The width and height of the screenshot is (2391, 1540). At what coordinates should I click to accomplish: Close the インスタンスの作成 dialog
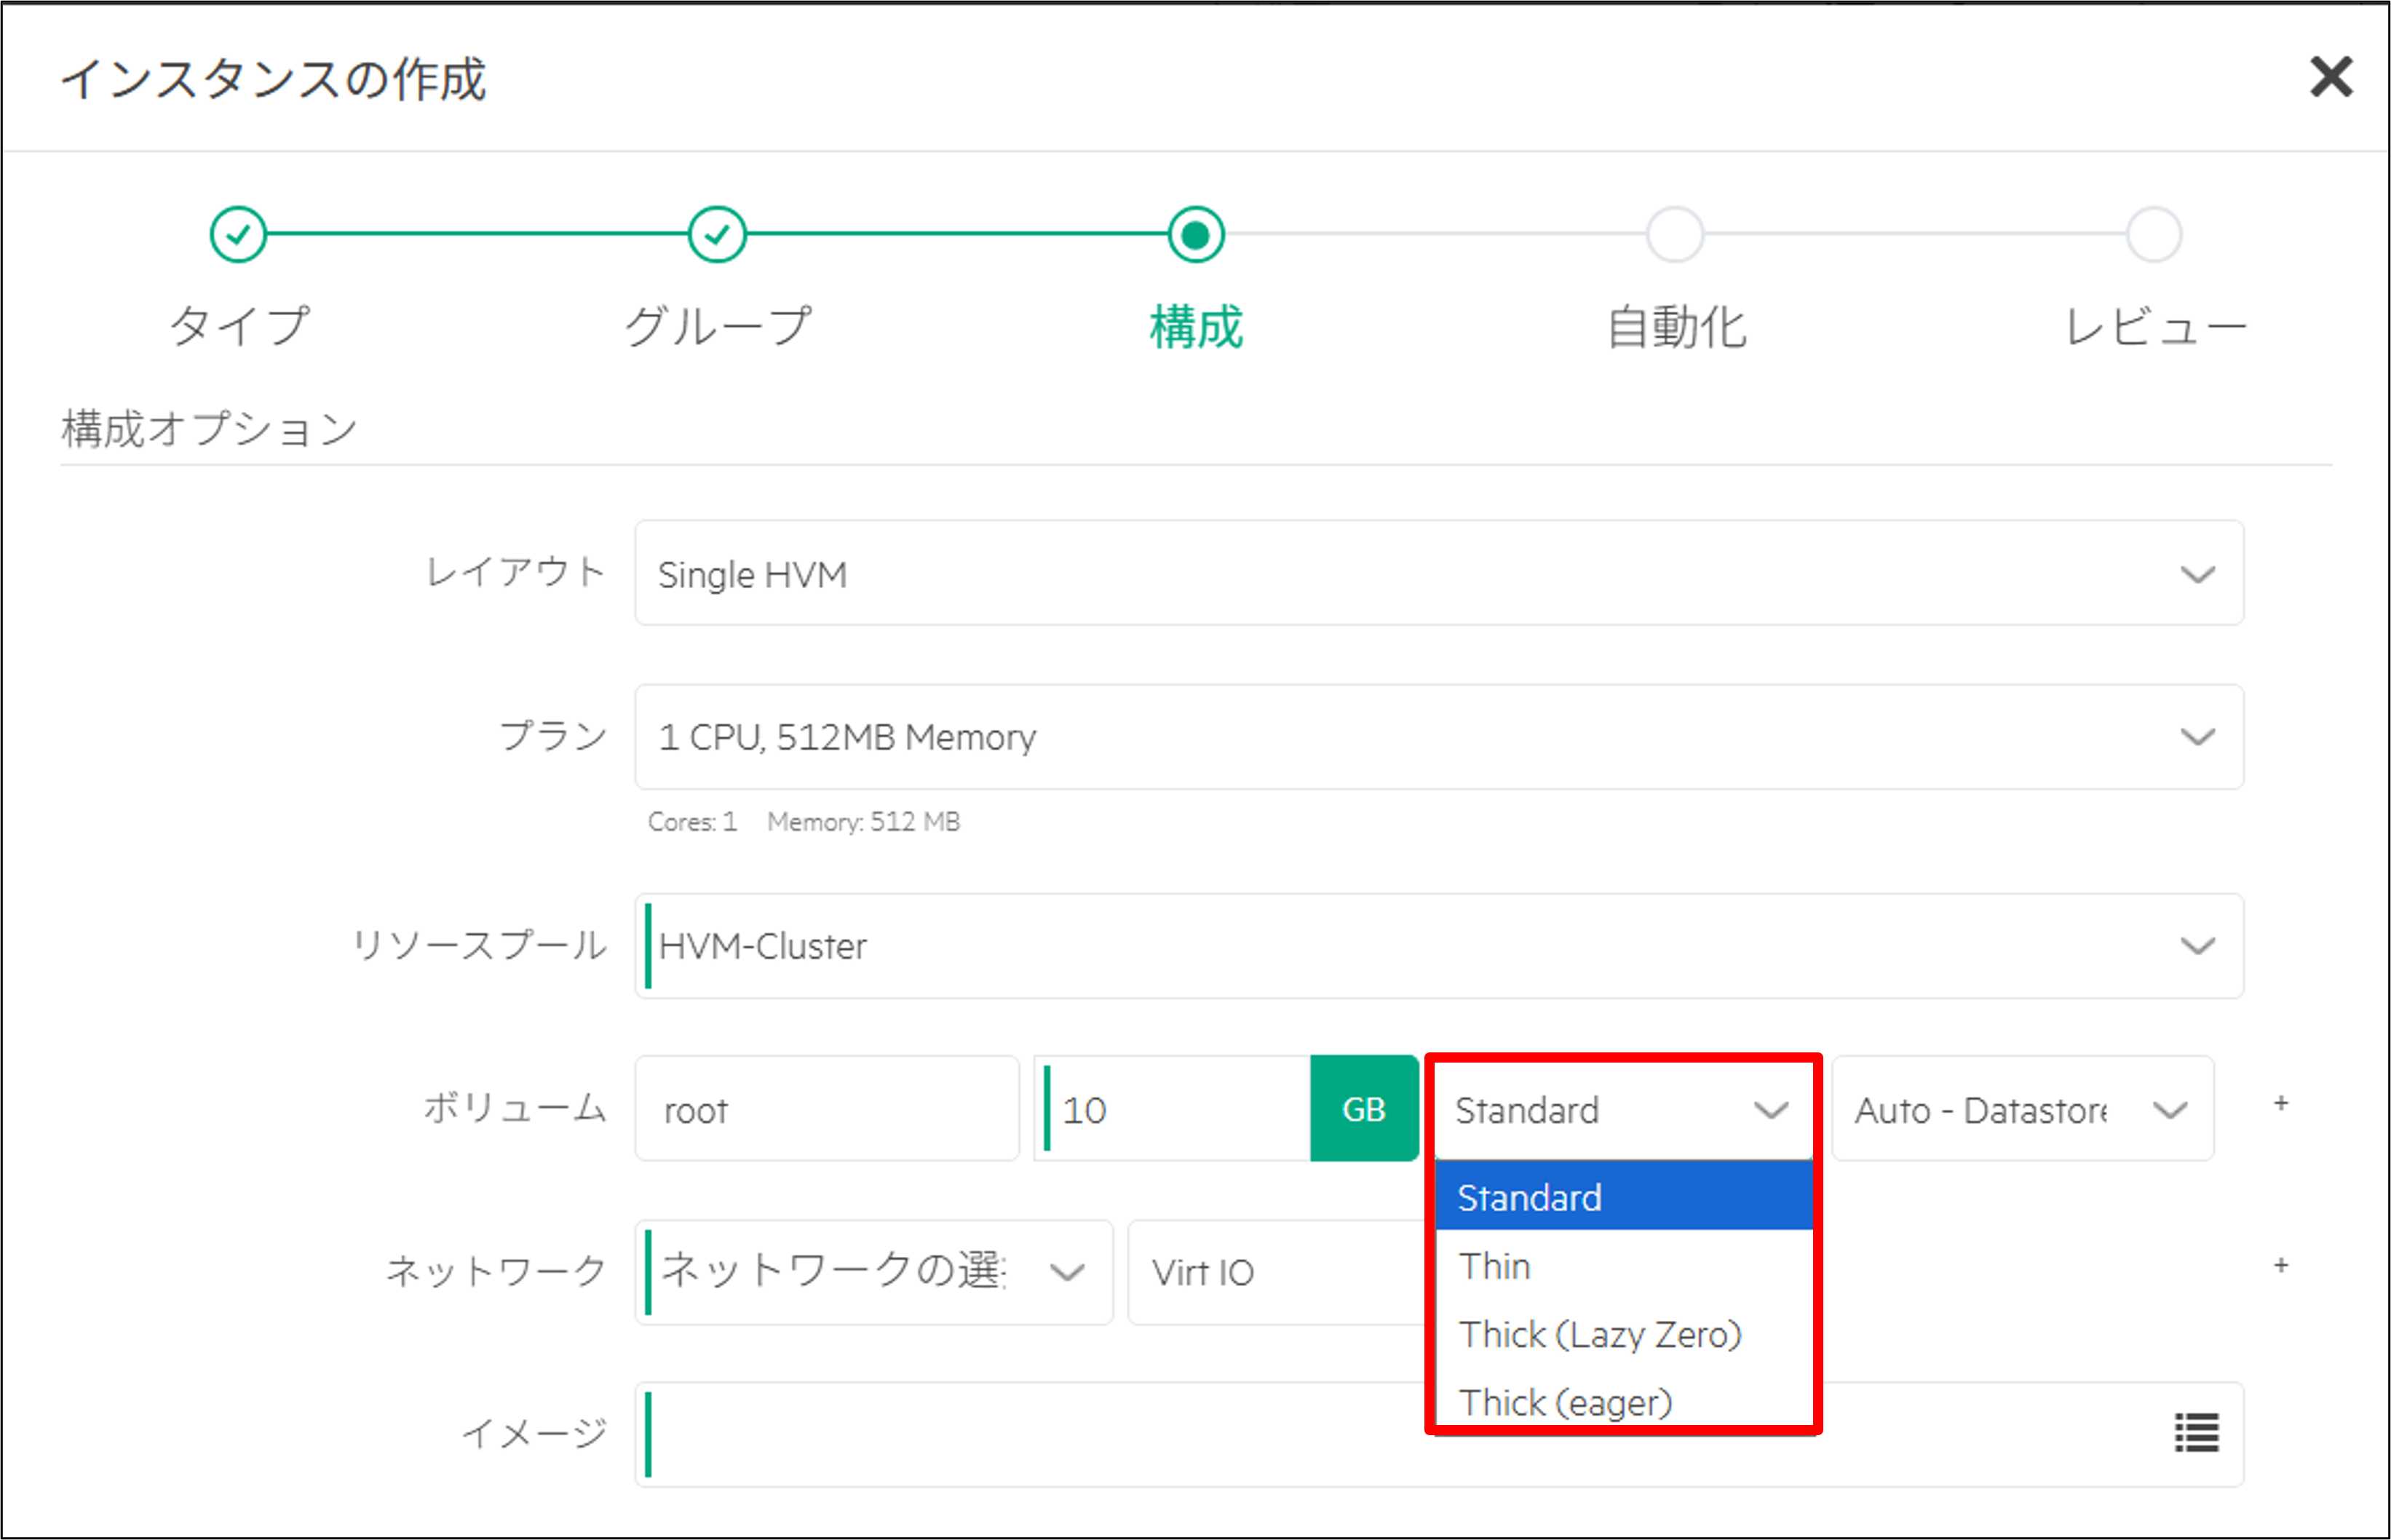2331,77
